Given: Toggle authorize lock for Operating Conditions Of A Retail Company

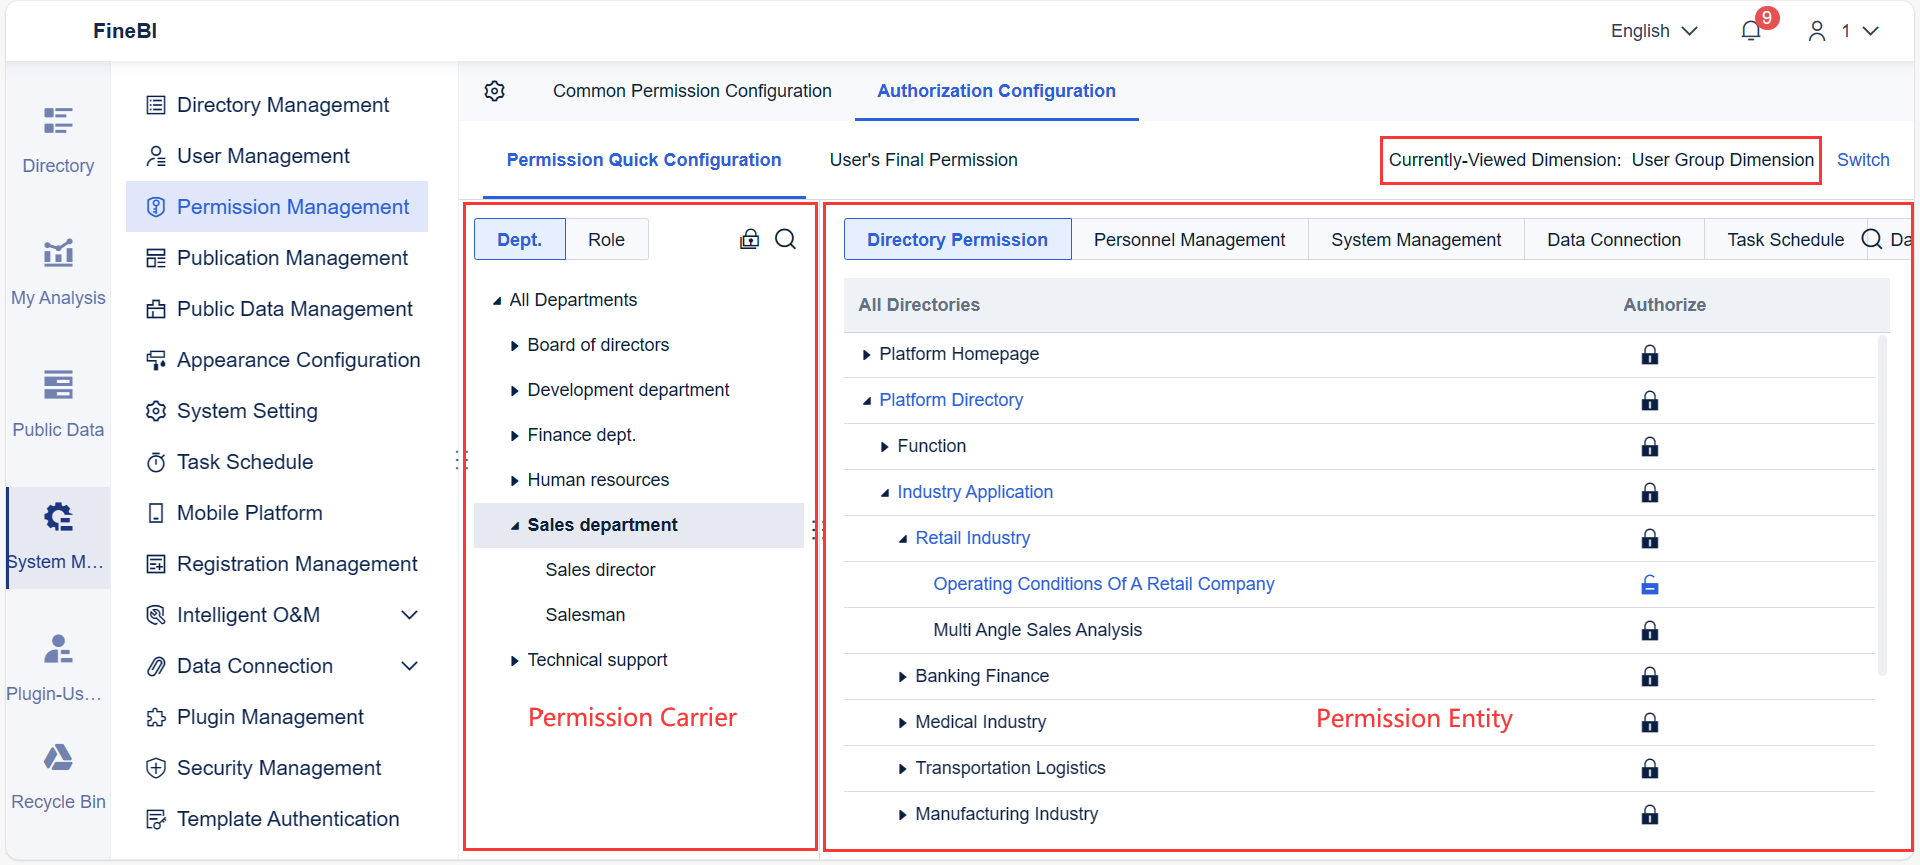Looking at the screenshot, I should click(1650, 585).
